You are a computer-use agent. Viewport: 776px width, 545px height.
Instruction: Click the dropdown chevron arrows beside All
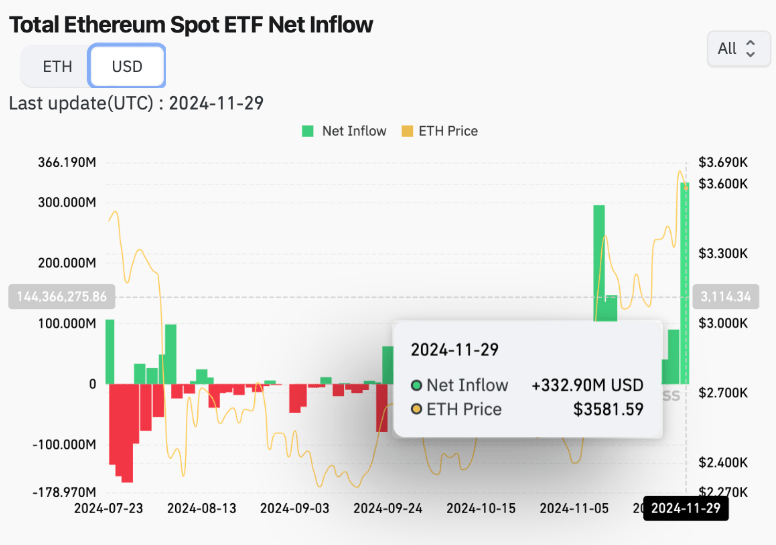tap(751, 48)
